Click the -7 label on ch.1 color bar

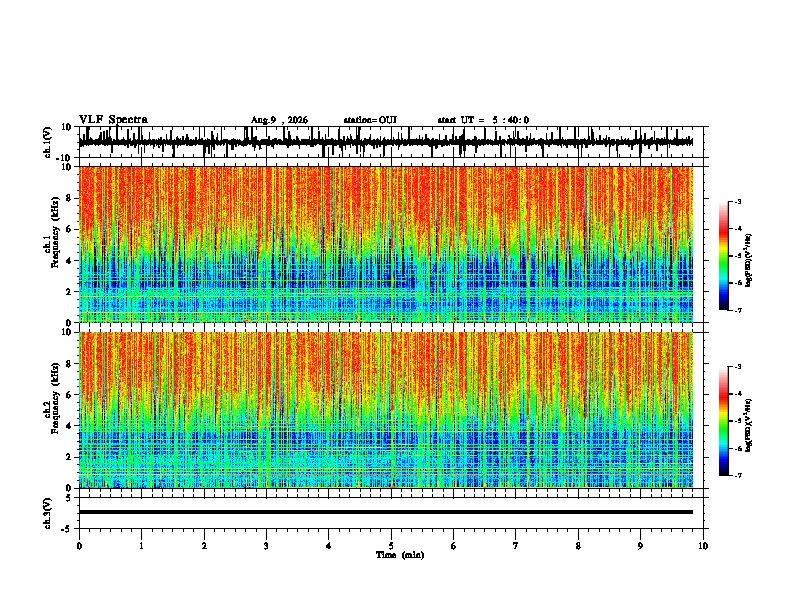coord(737,310)
